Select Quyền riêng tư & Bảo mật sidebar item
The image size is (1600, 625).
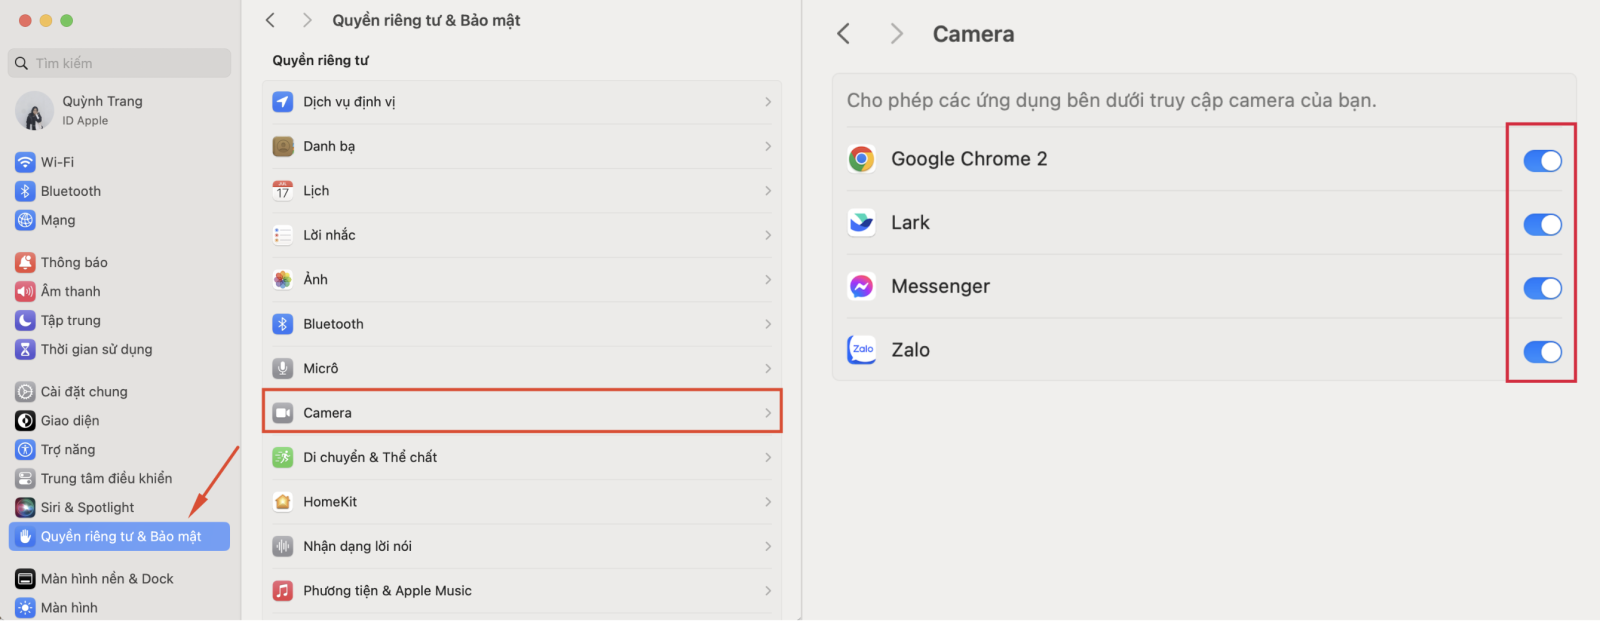coord(120,537)
